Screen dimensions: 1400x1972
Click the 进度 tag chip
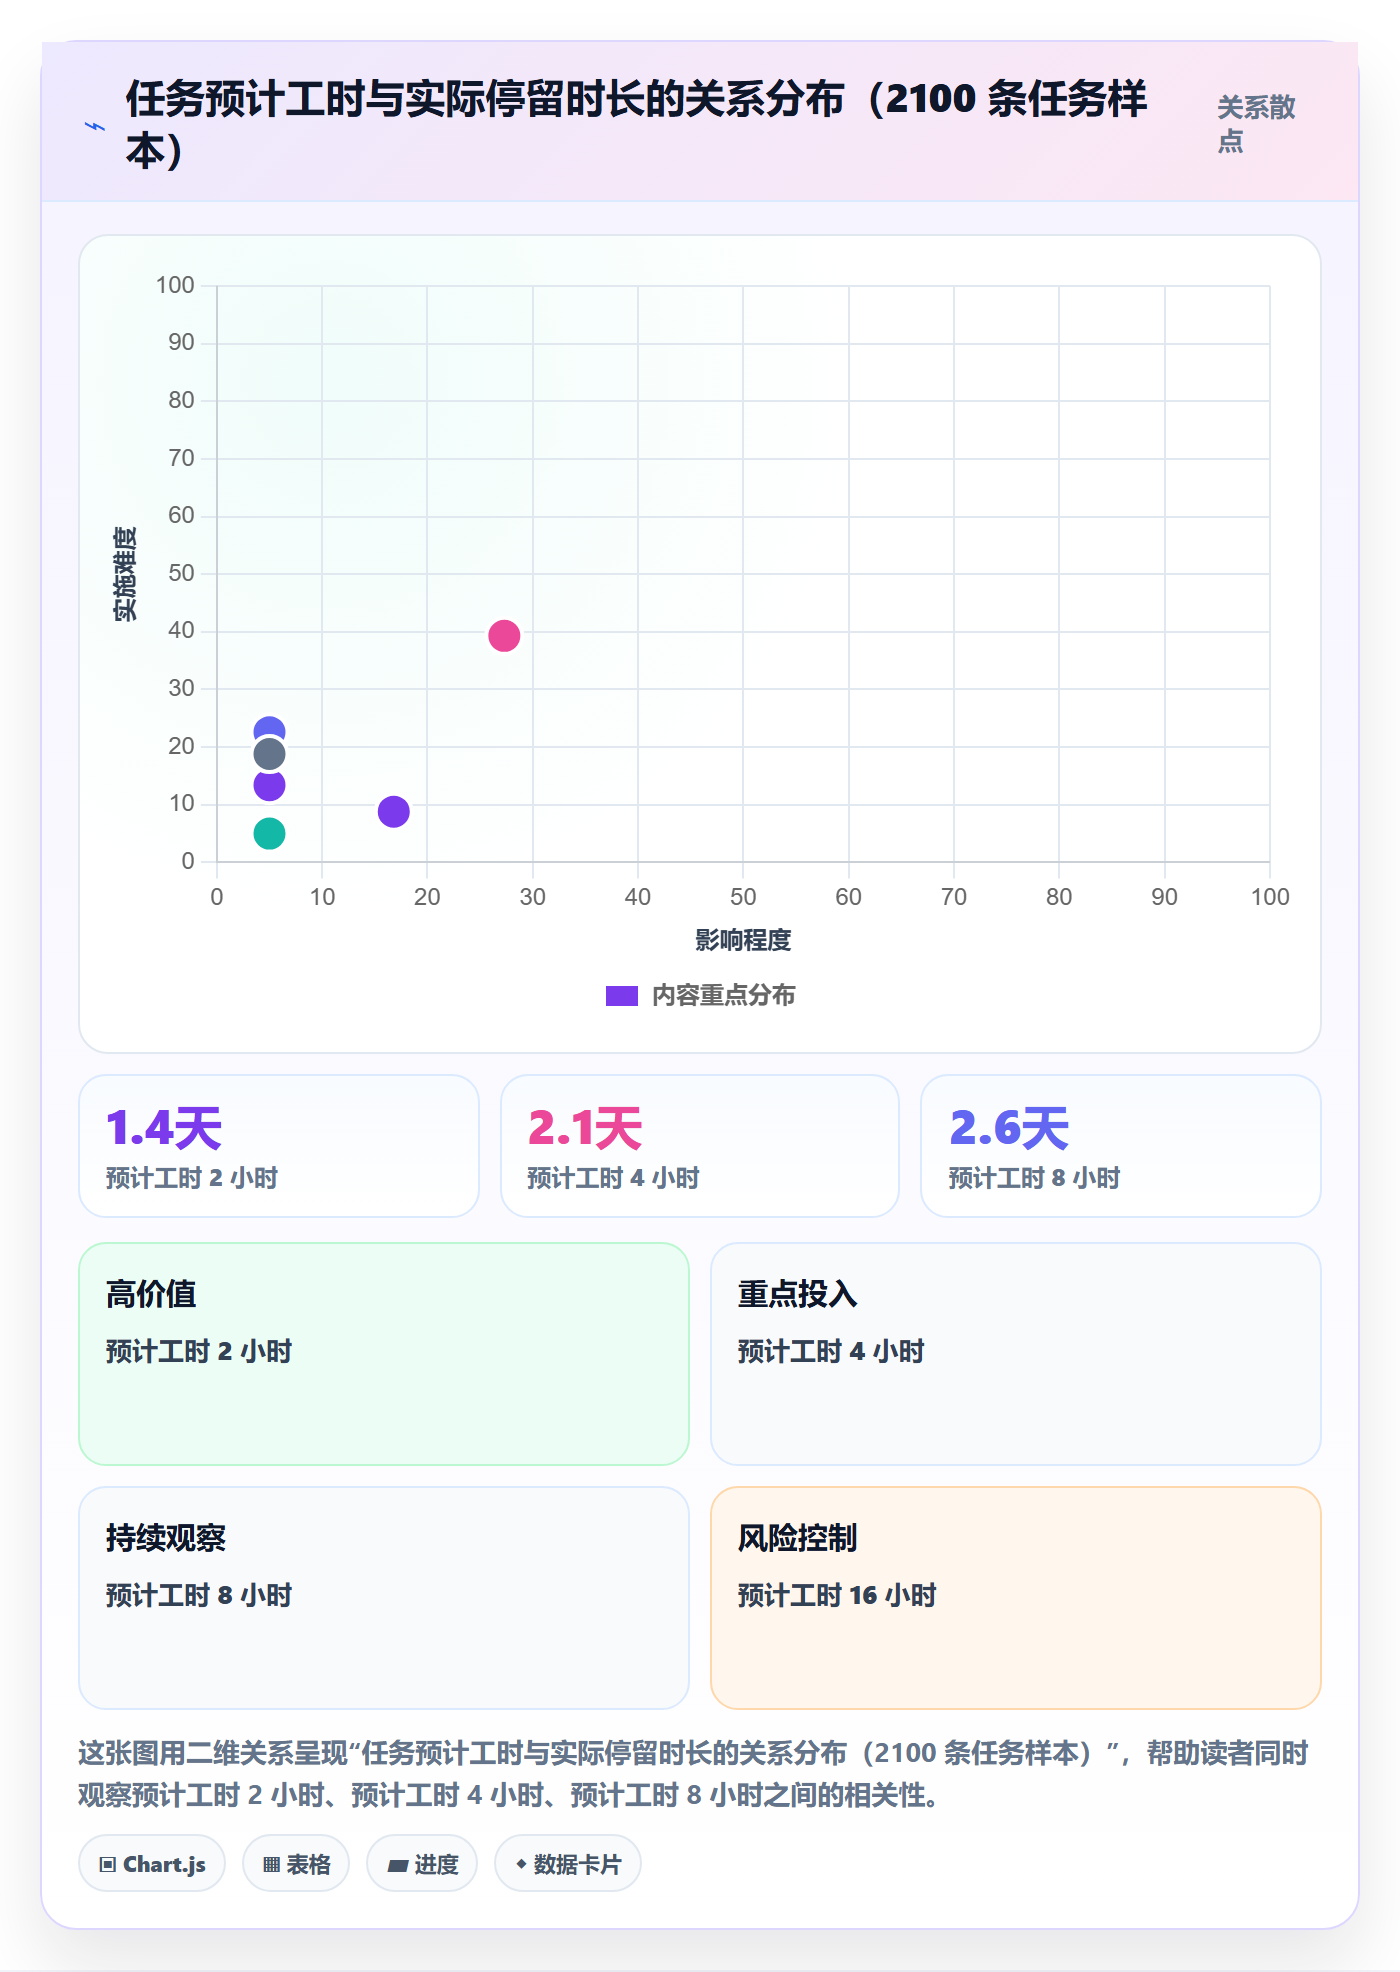pyautogui.click(x=422, y=1864)
